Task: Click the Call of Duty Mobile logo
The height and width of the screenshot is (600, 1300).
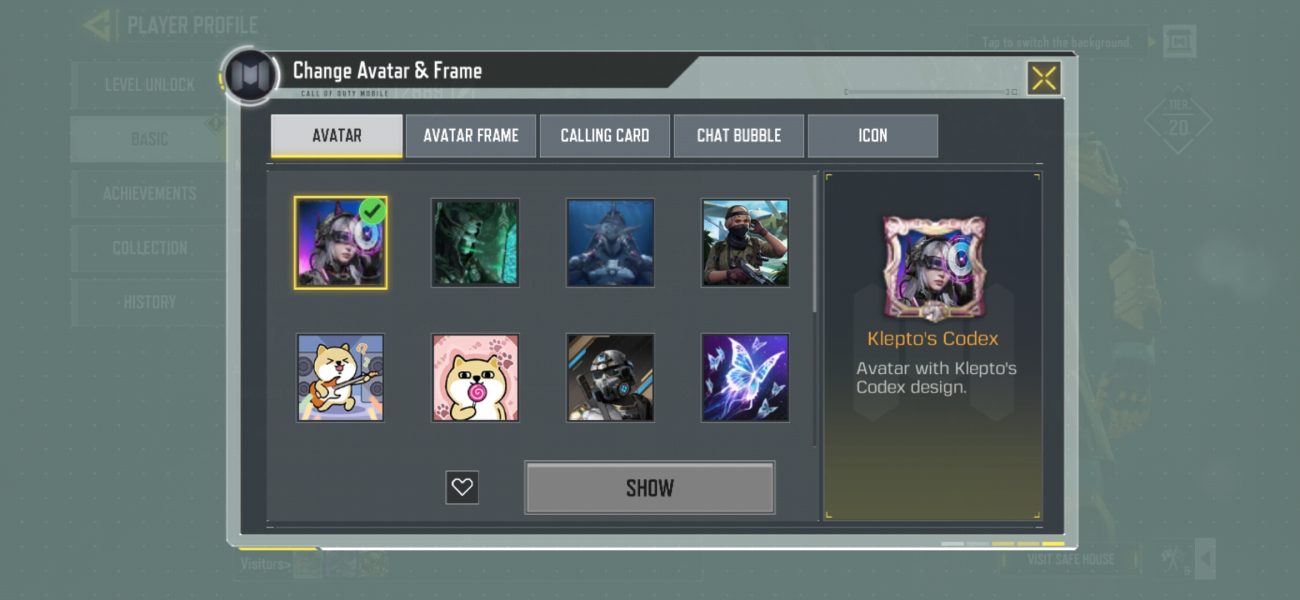Action: point(250,77)
